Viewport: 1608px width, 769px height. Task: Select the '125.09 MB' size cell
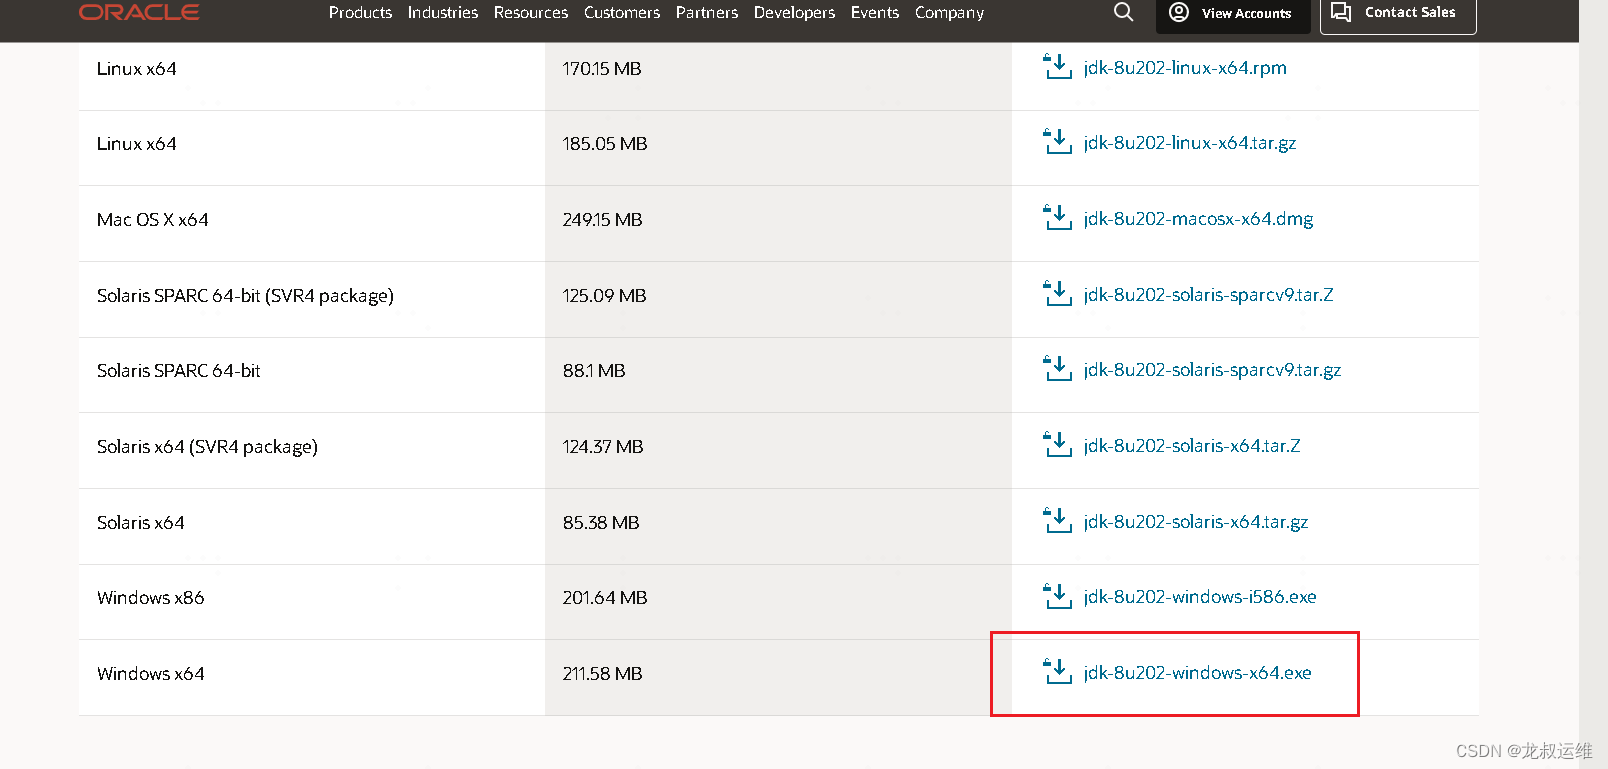778,299
